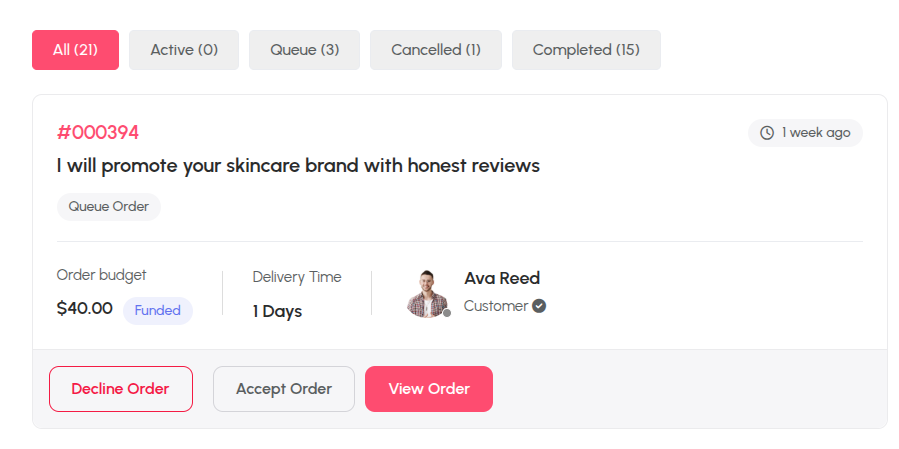Click the Queue Order status tag
This screenshot has width=899, height=449.
tap(109, 207)
